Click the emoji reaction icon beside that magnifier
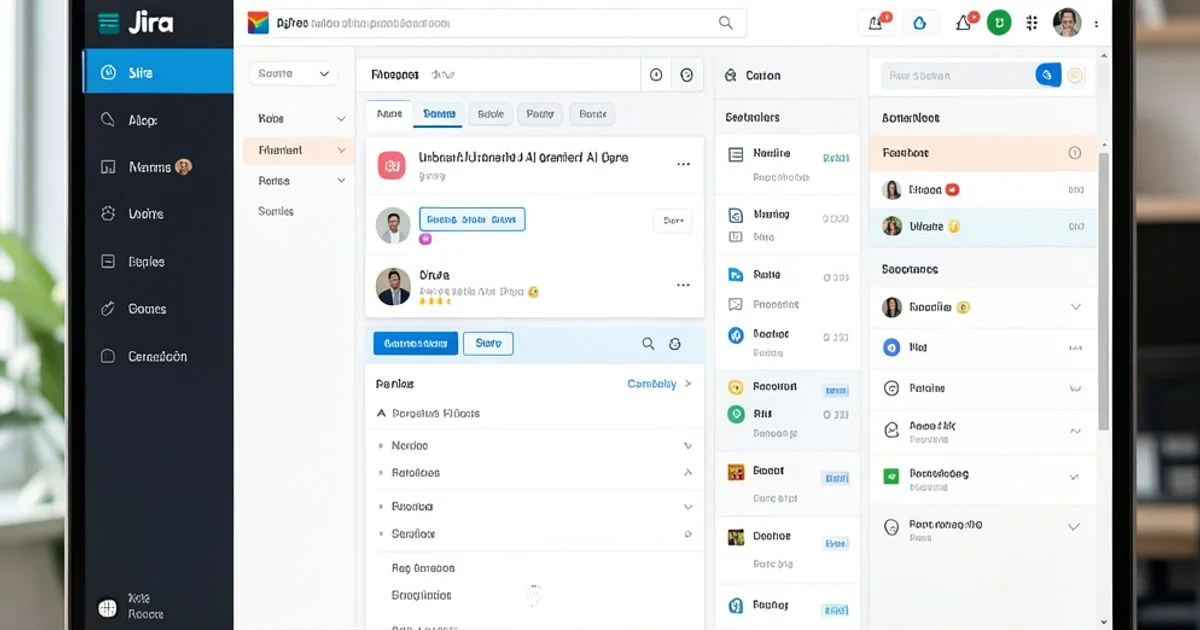The width and height of the screenshot is (1200, 630). point(675,343)
